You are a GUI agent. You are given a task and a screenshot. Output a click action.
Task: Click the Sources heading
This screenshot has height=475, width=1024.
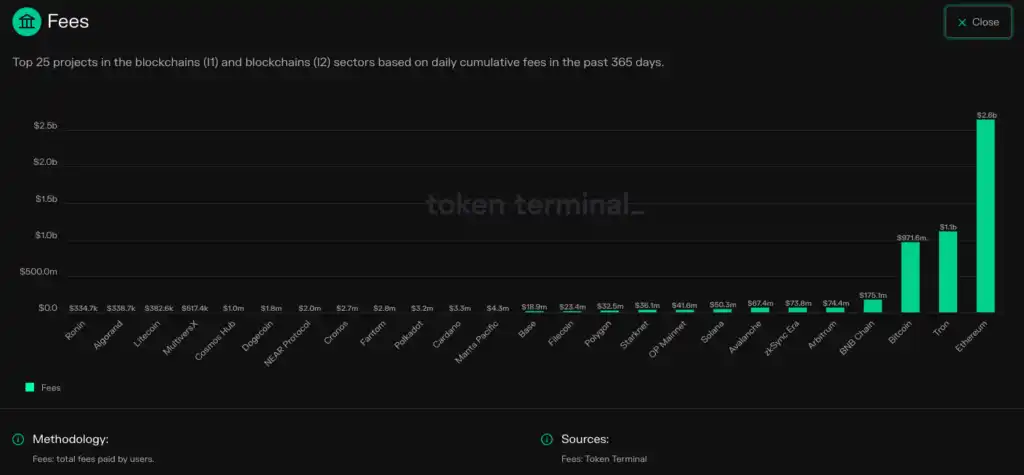584,439
